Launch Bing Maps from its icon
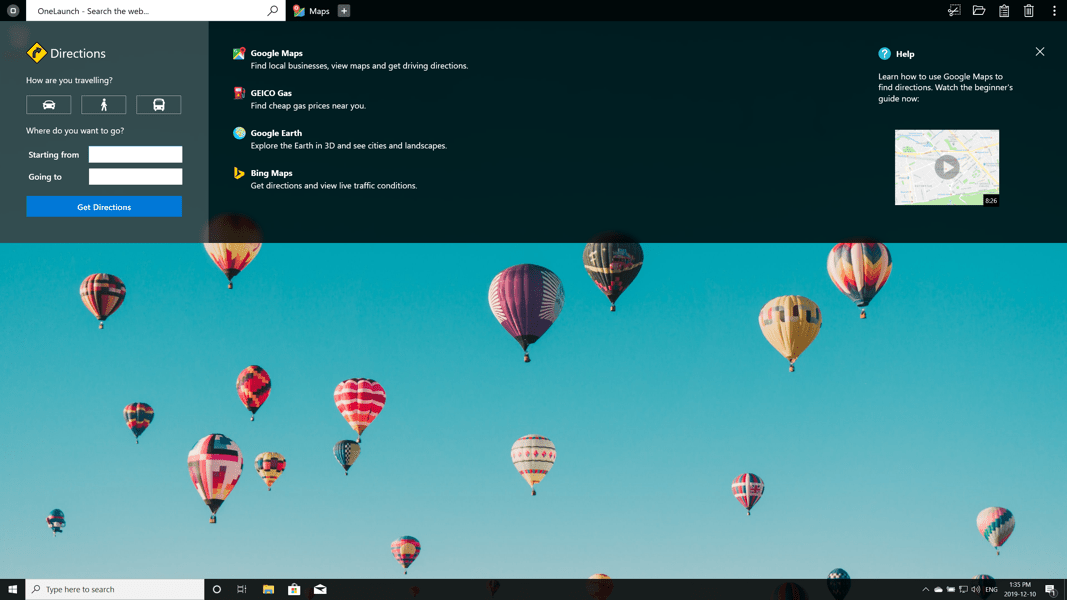1067x600 pixels. (239, 173)
